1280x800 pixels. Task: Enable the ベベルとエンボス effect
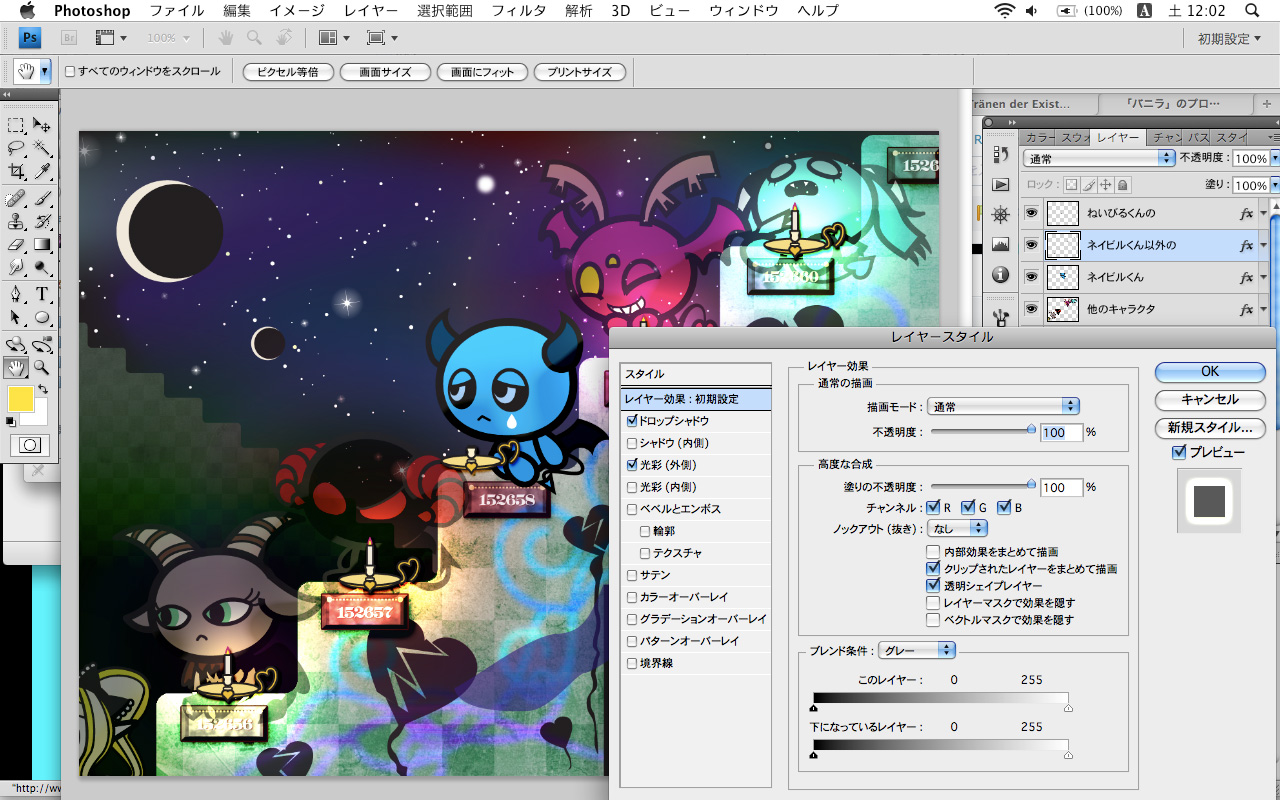tap(632, 509)
